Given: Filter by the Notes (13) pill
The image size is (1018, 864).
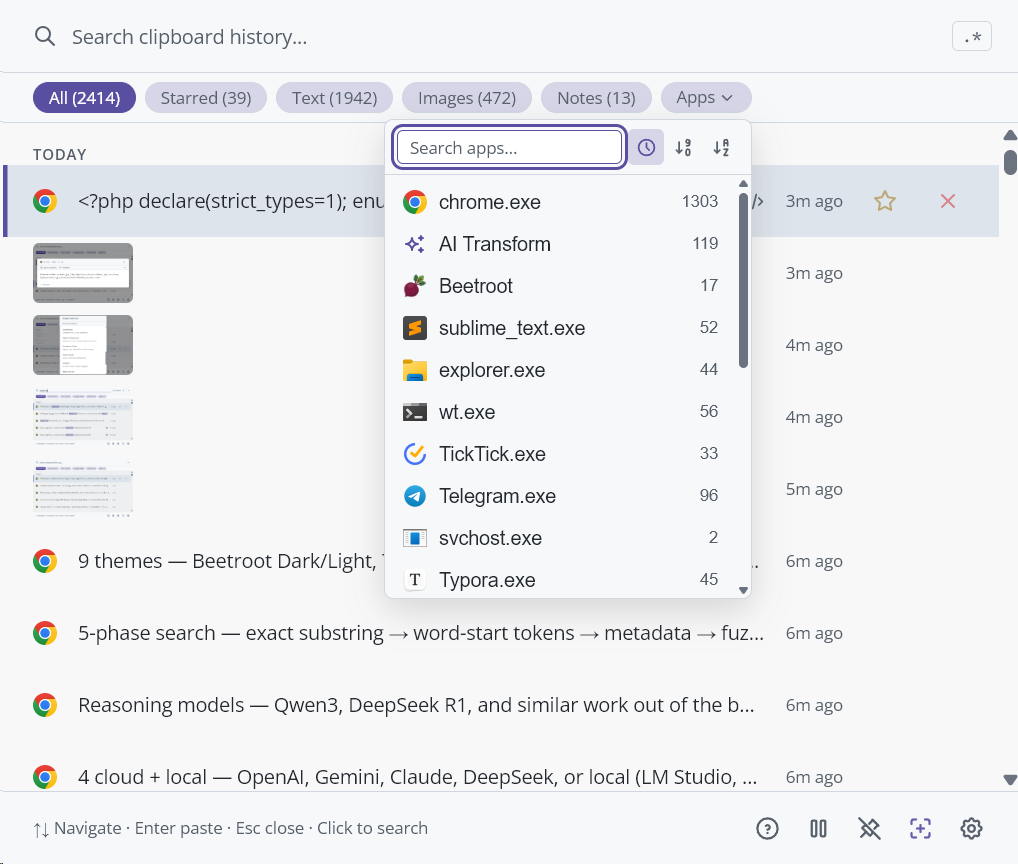Looking at the screenshot, I should tap(596, 98).
